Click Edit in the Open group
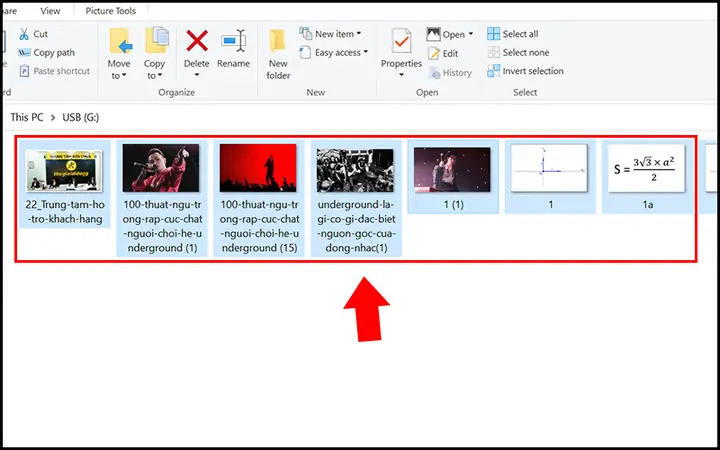This screenshot has width=720, height=450. [x=443, y=54]
